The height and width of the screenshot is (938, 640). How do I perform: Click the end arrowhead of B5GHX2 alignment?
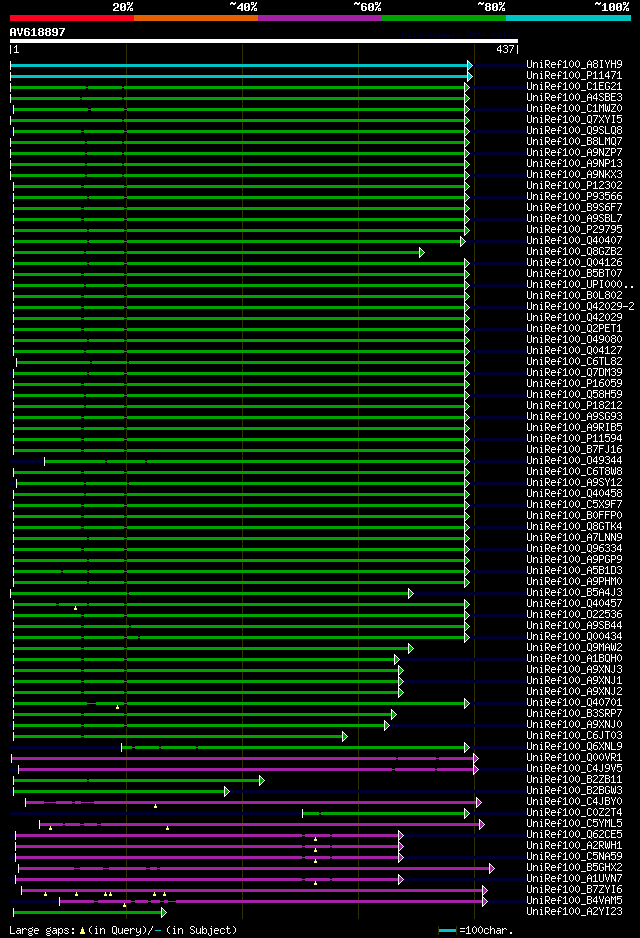click(492, 869)
